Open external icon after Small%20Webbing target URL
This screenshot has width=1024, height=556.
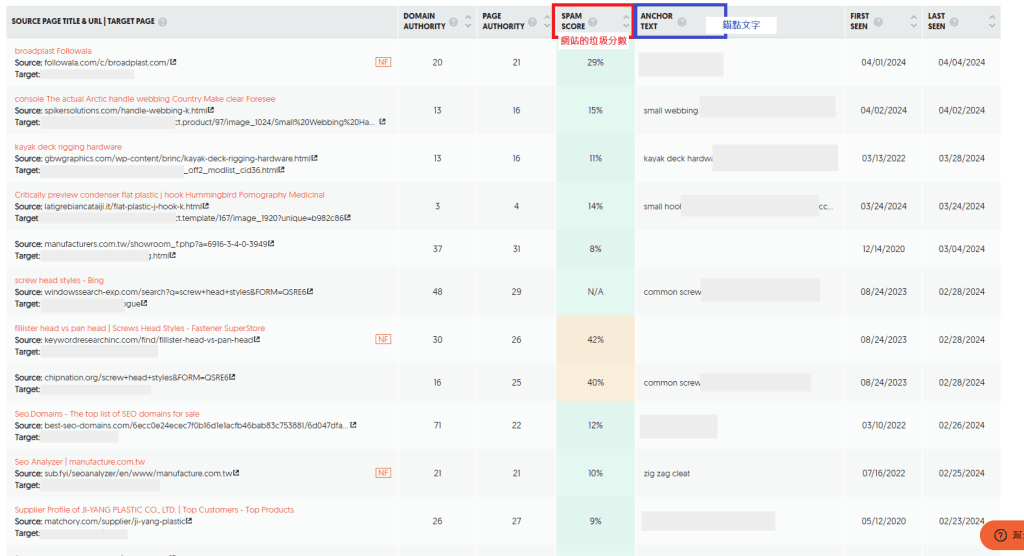click(x=383, y=122)
